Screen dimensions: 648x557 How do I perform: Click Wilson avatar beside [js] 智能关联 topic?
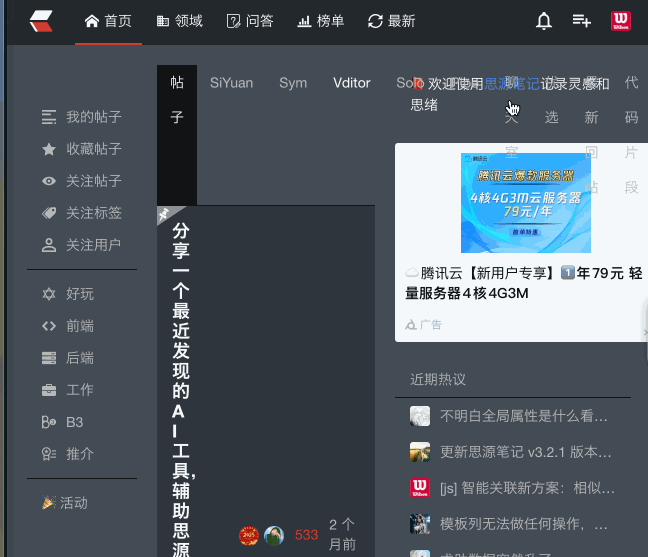420,488
